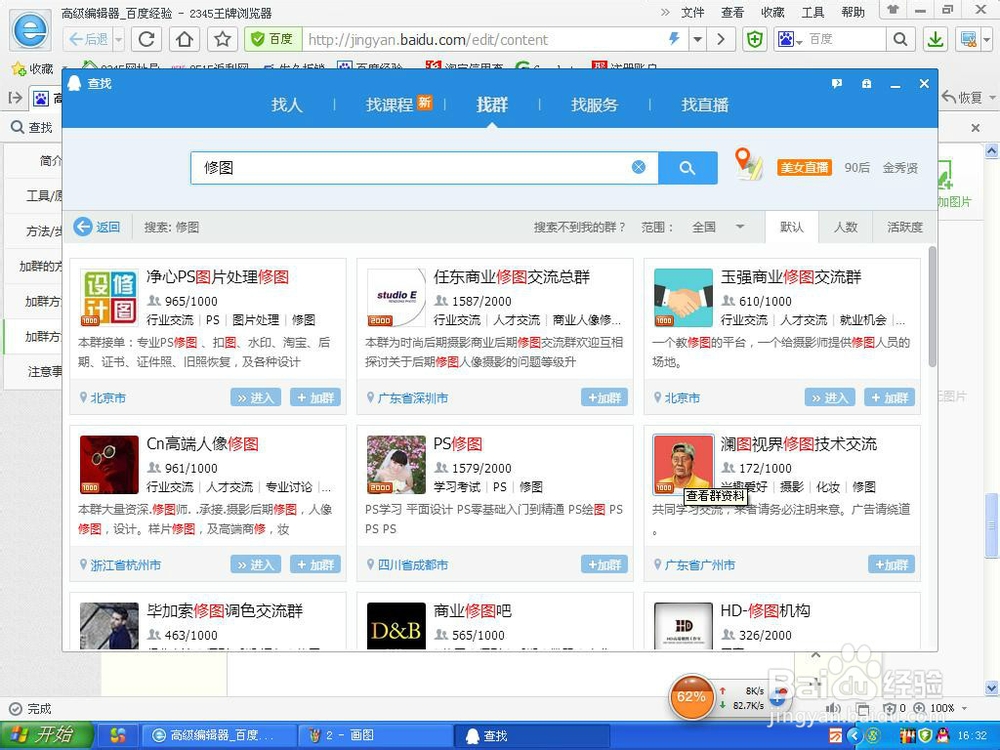Screen dimensions: 1000x750
Task: Open the 找服务 tab
Action: tap(594, 105)
